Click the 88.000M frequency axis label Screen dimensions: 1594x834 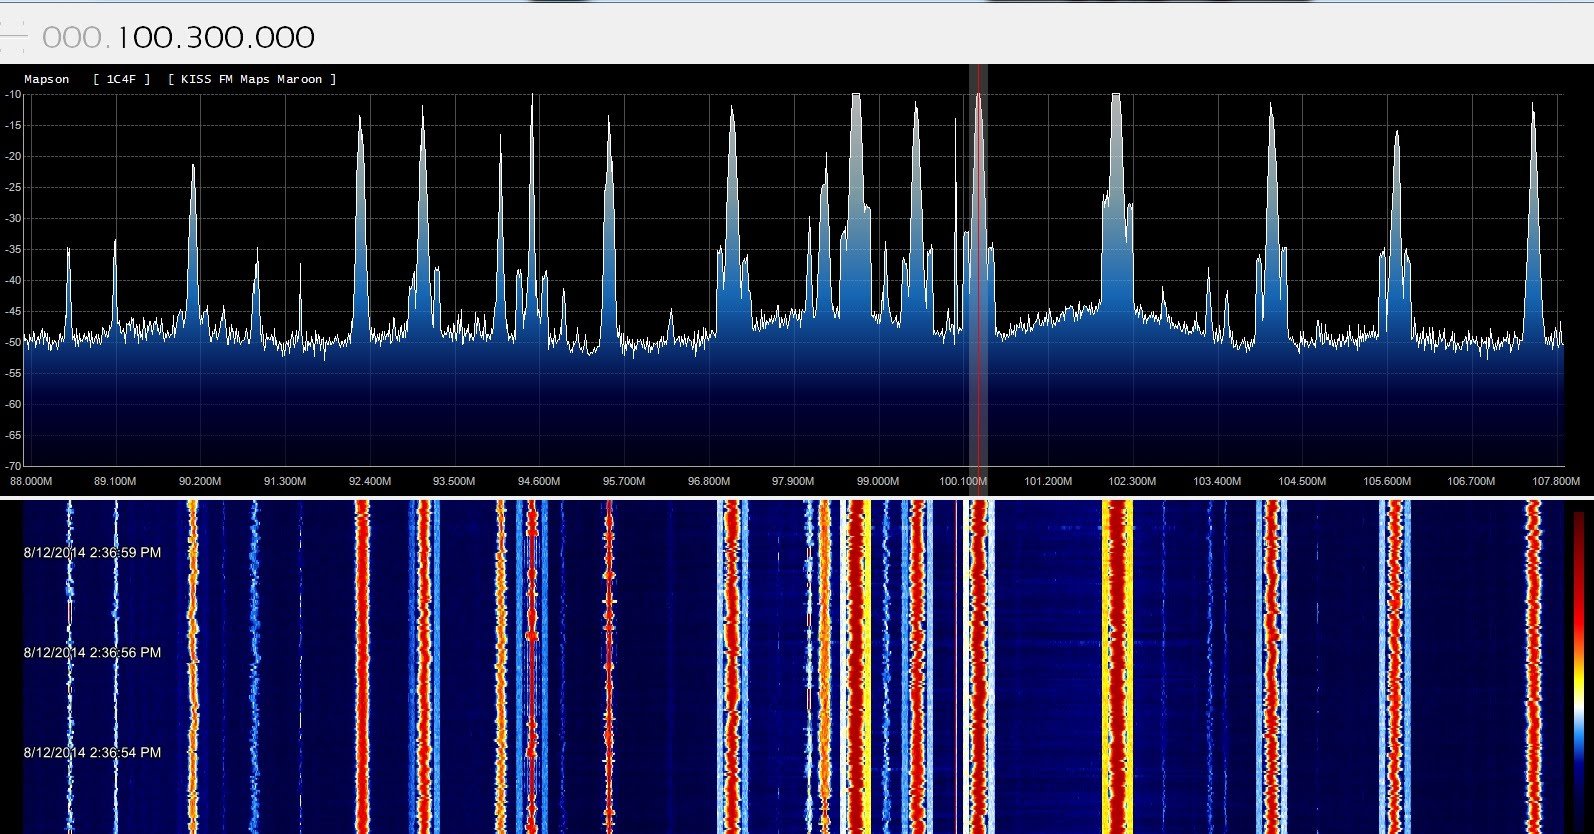pos(31,481)
